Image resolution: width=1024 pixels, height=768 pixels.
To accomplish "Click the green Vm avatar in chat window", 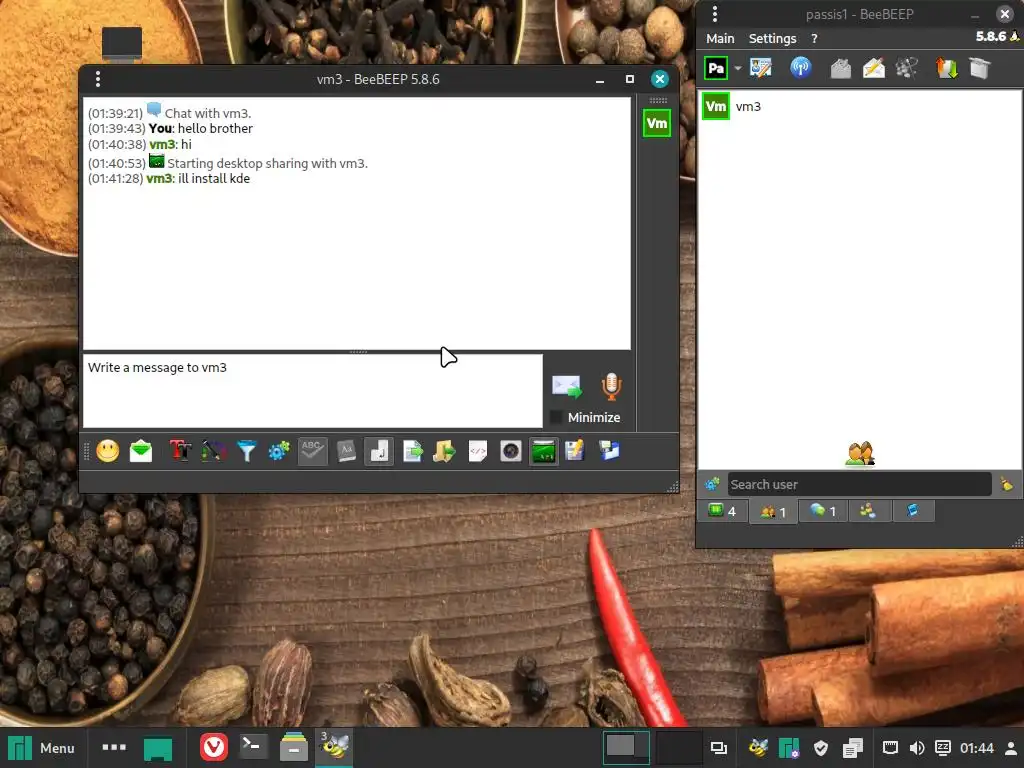I will (657, 123).
